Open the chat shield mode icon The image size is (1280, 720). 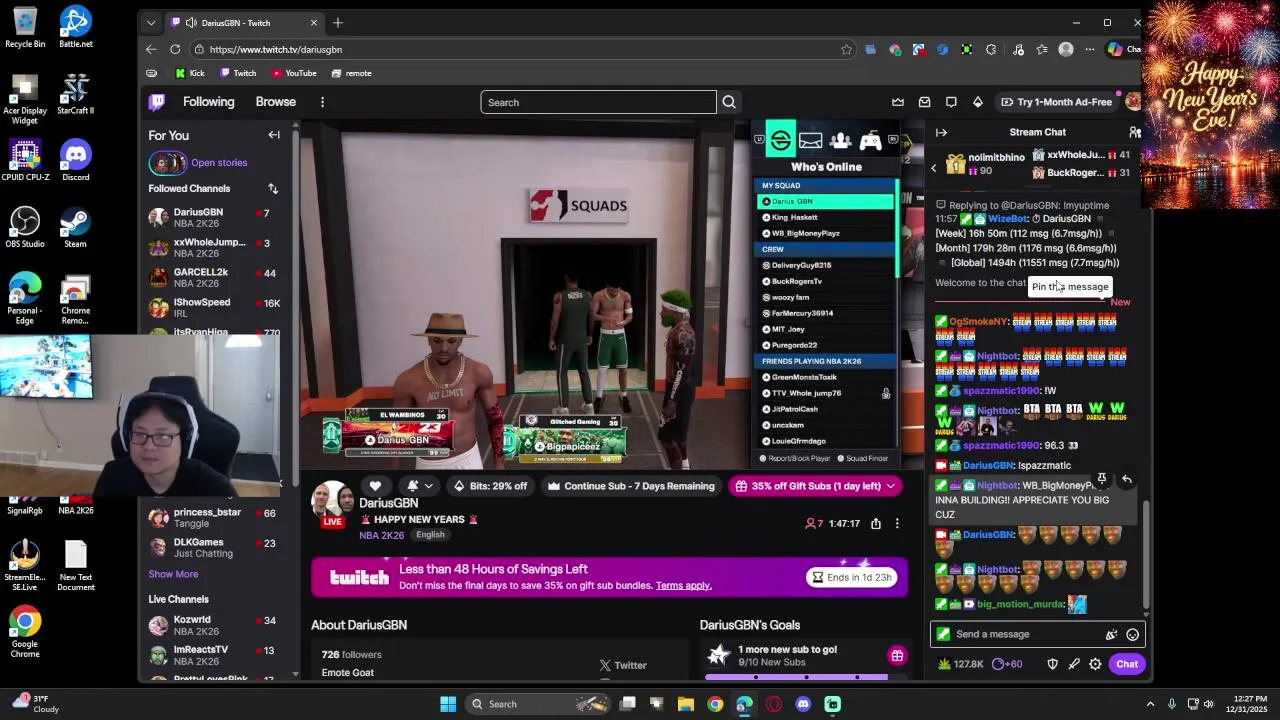tap(1052, 664)
